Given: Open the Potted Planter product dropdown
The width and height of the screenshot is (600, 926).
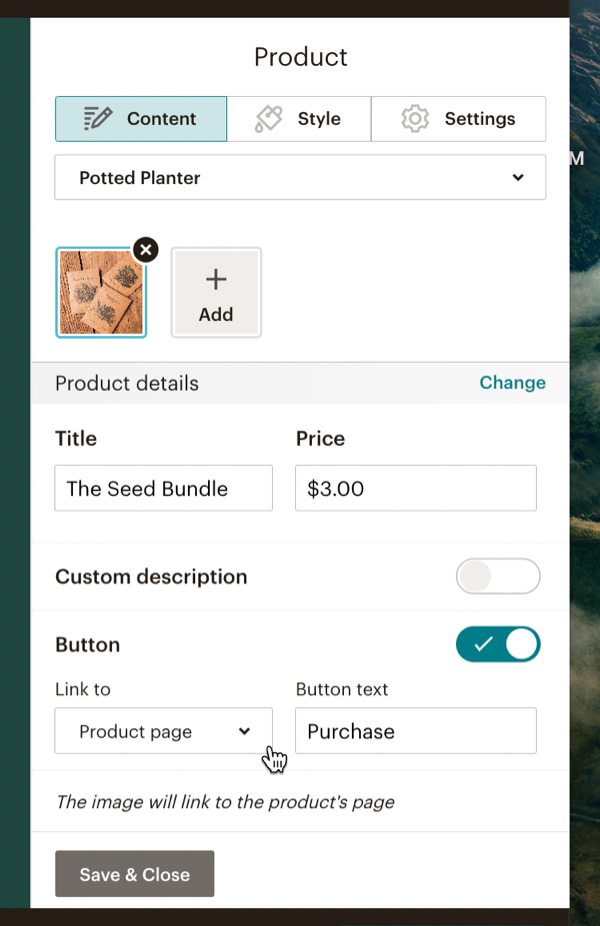Looking at the screenshot, I should [x=300, y=178].
